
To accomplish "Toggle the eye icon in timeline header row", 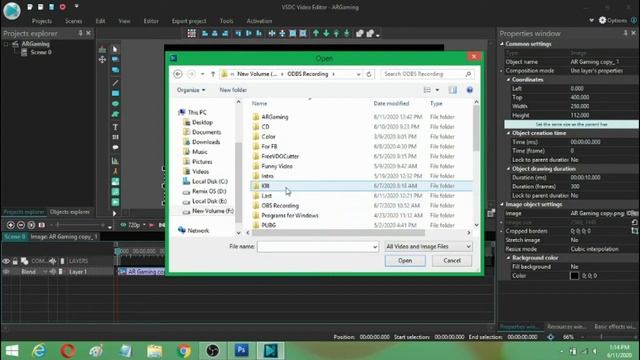I will (x=6, y=261).
